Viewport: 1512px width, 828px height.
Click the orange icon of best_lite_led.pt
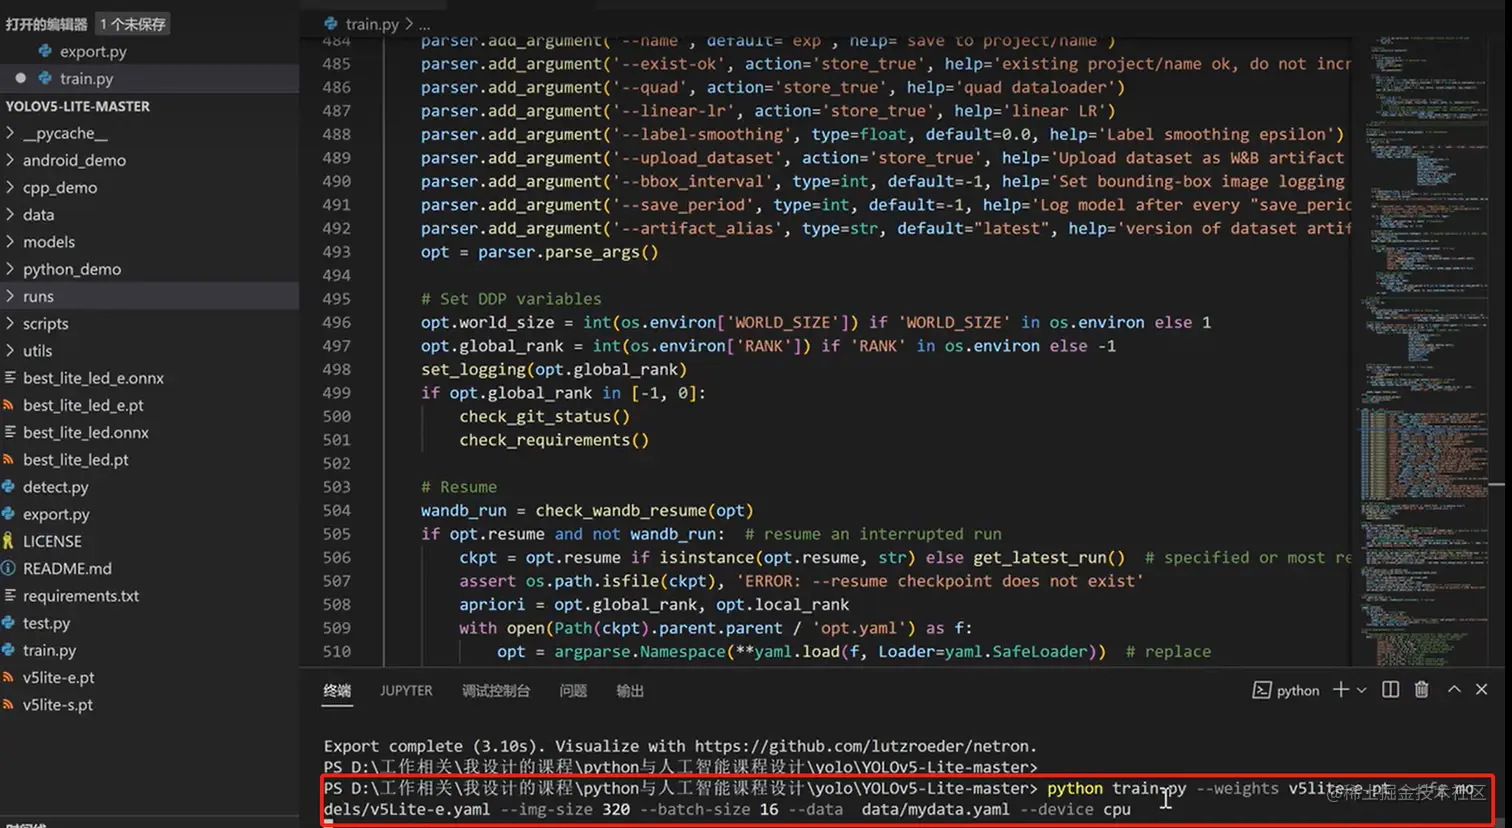coord(9,460)
